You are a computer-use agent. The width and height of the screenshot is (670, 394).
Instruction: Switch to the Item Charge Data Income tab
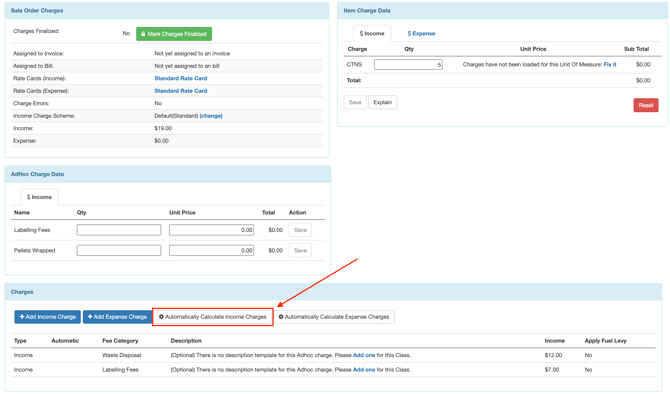tap(372, 33)
